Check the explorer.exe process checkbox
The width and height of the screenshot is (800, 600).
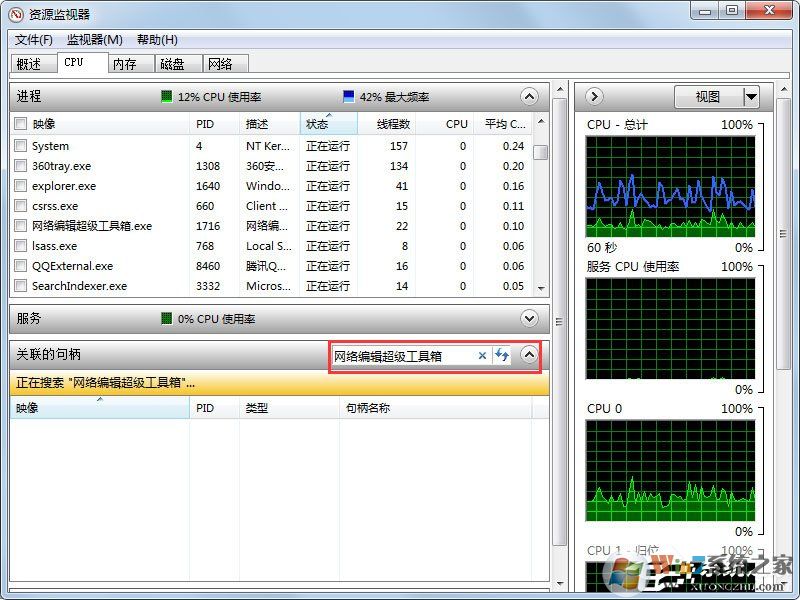[x=20, y=186]
